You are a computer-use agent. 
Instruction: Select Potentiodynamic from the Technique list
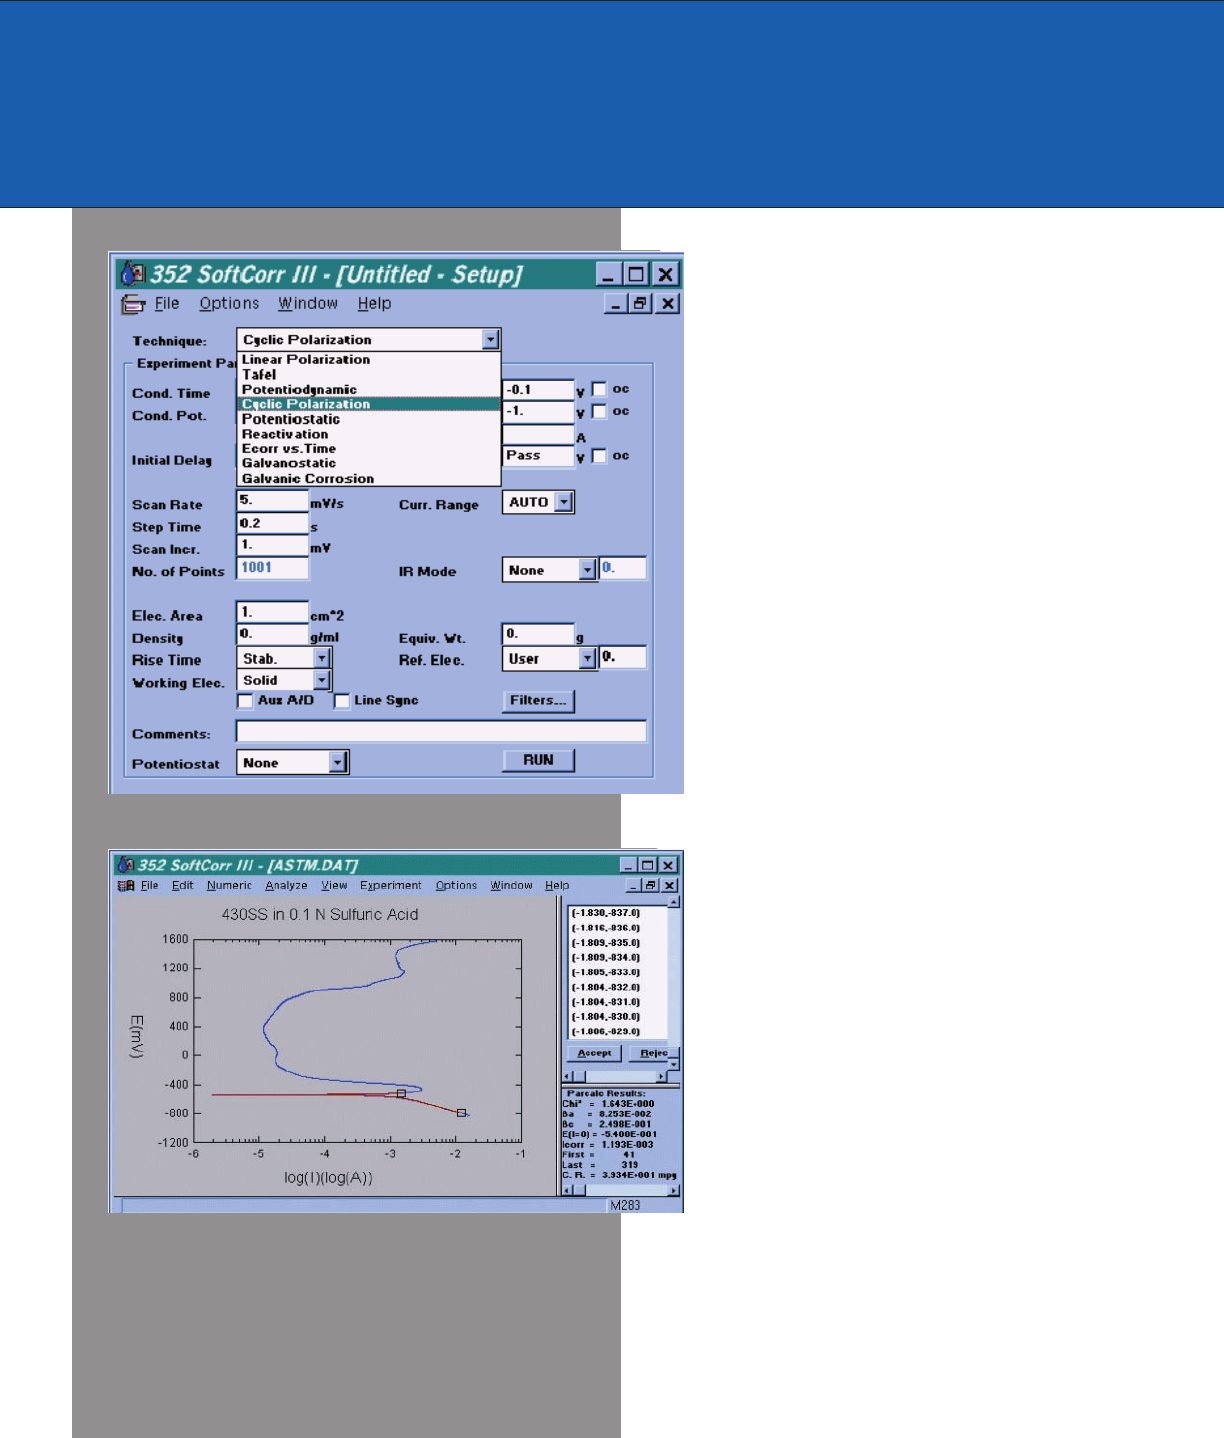click(299, 389)
